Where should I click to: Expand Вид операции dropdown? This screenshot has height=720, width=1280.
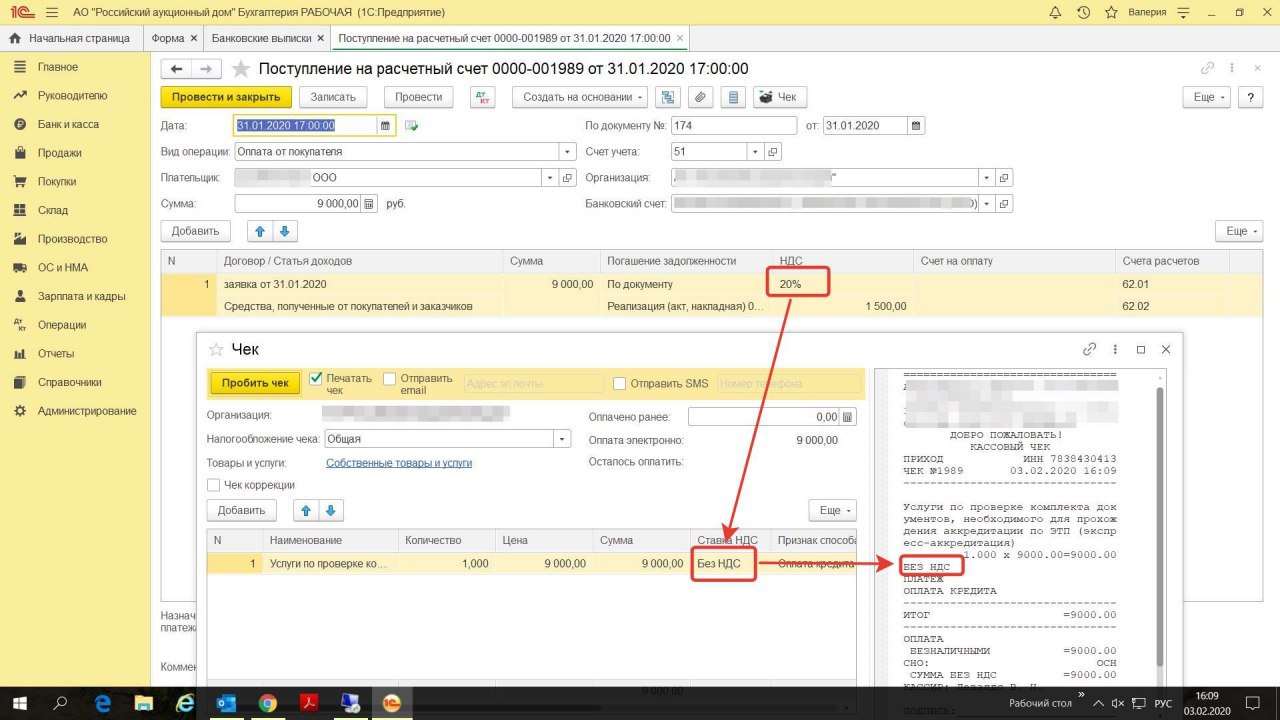point(568,152)
